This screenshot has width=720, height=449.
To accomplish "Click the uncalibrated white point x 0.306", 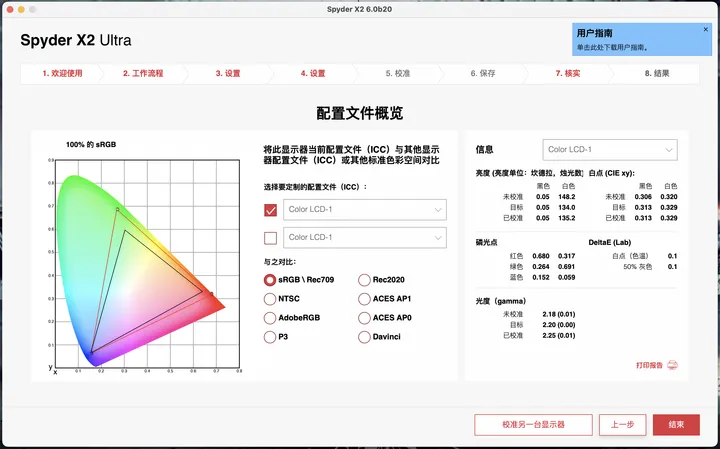I will (x=643, y=197).
